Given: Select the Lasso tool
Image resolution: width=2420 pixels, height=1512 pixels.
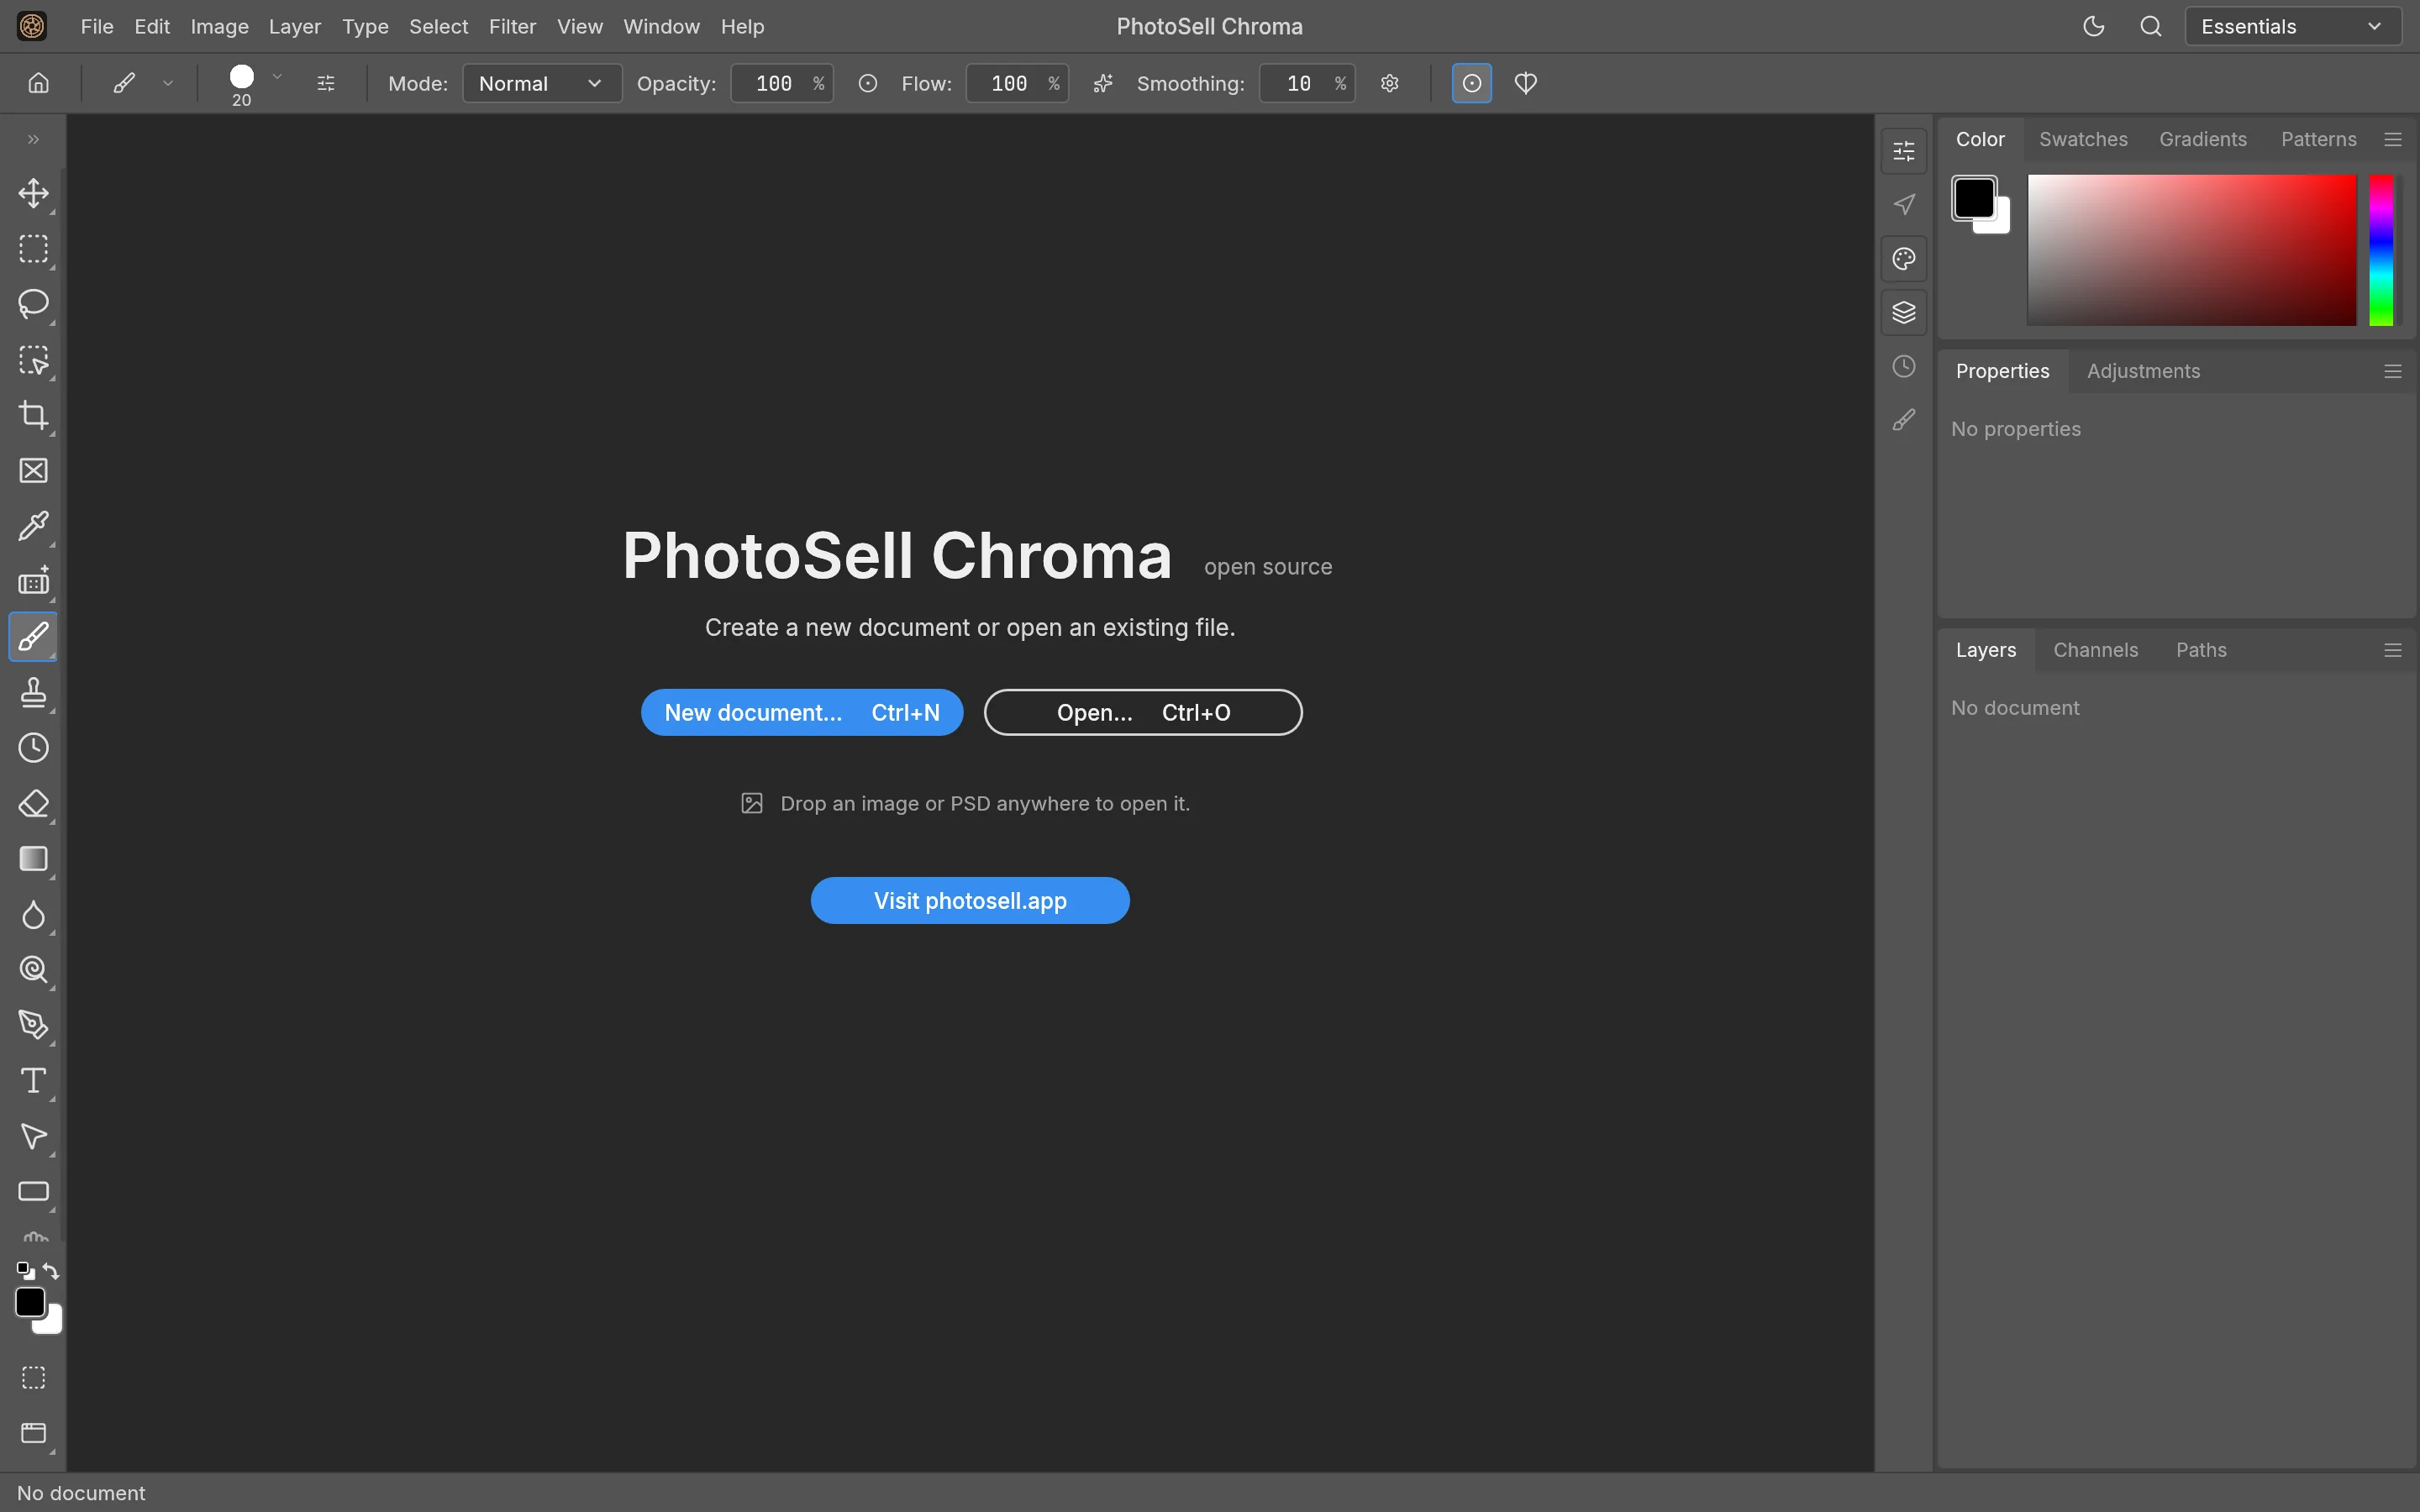Looking at the screenshot, I should (34, 304).
